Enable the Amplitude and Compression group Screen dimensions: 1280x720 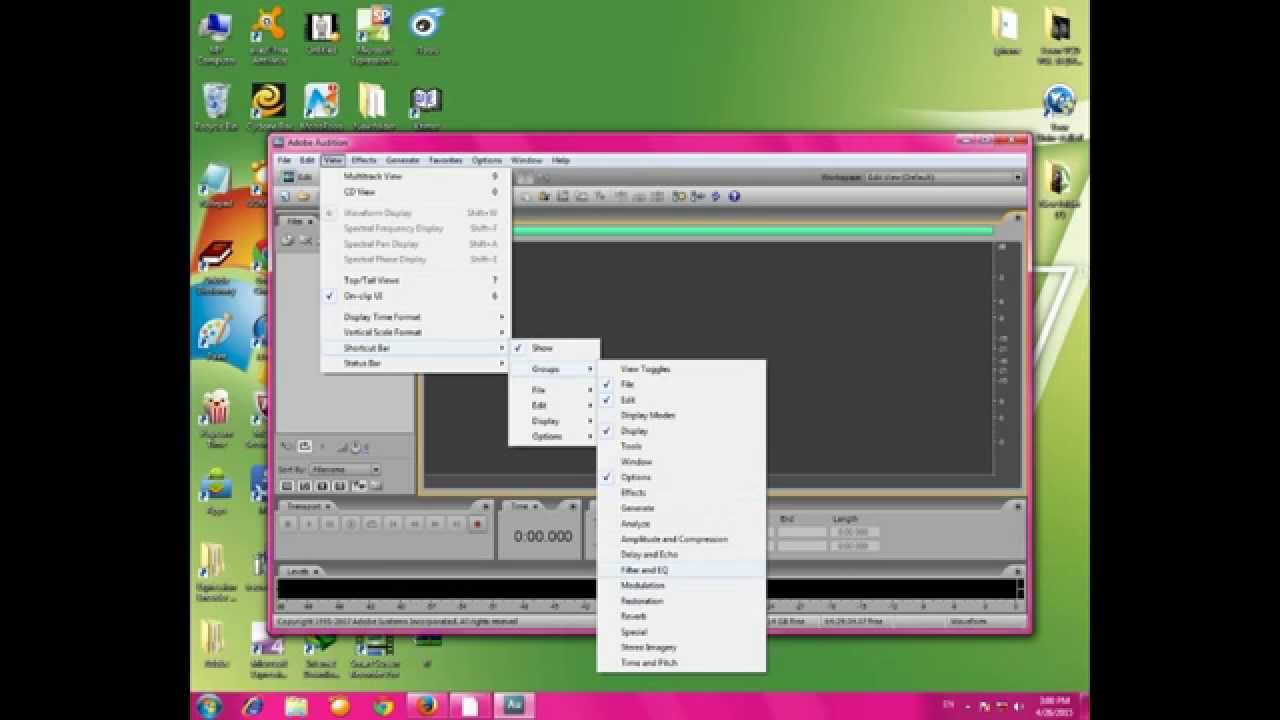[681, 539]
